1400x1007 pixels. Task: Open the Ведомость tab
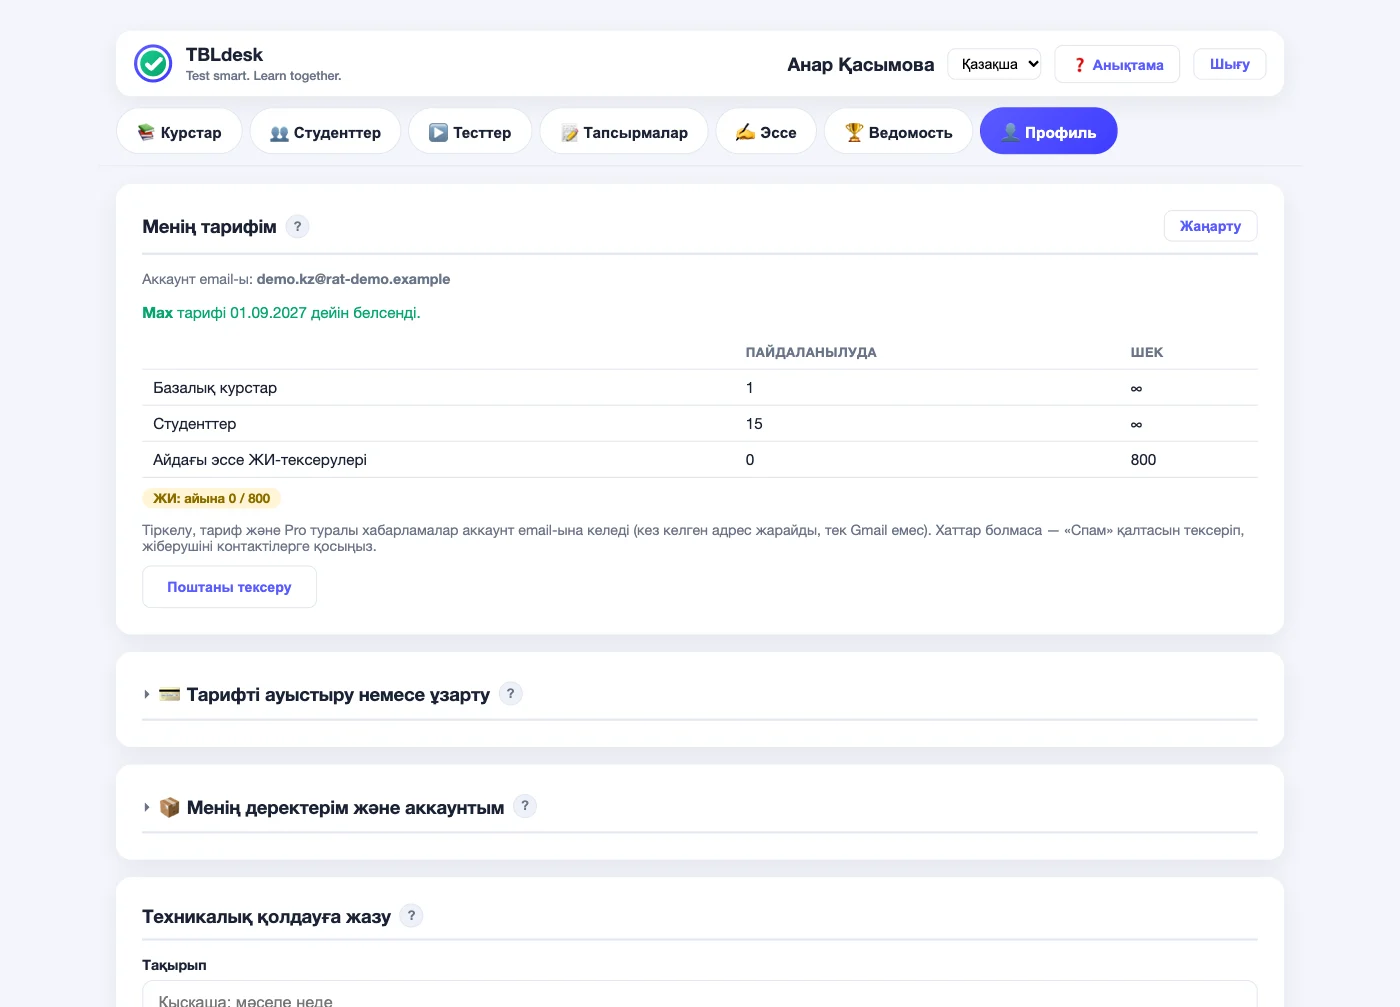[898, 132]
